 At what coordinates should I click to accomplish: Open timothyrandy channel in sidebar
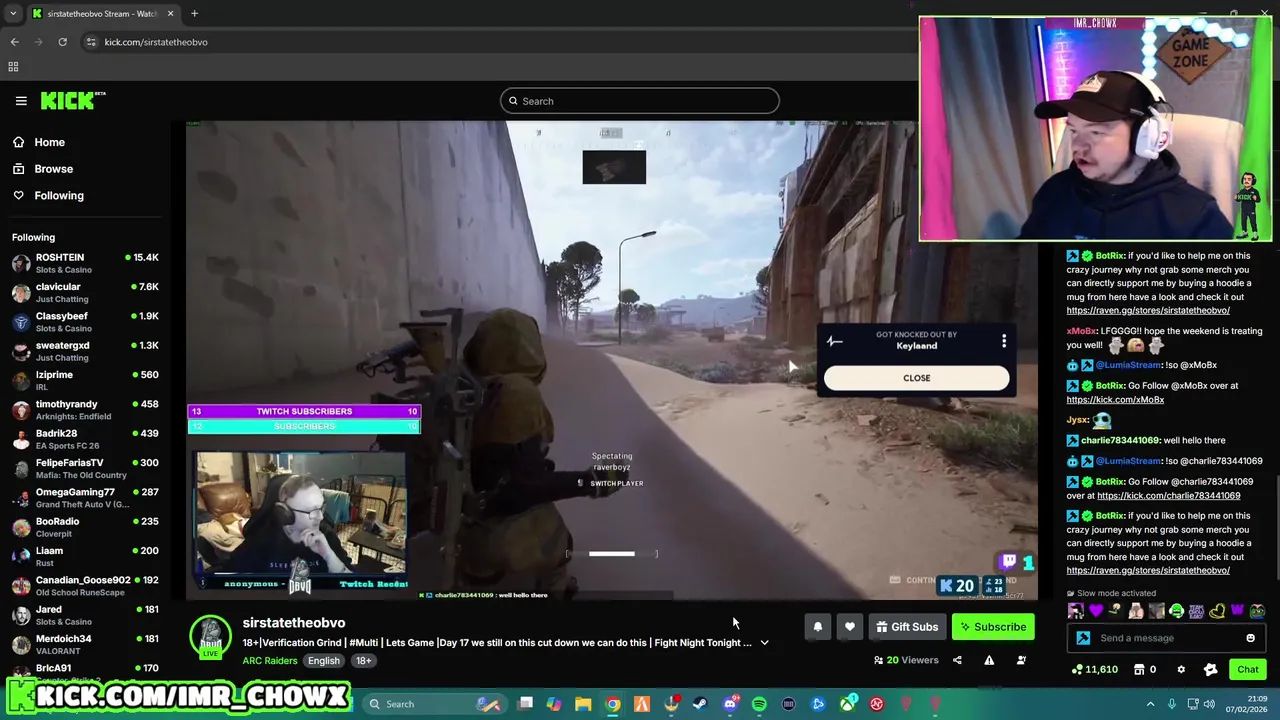click(x=85, y=410)
